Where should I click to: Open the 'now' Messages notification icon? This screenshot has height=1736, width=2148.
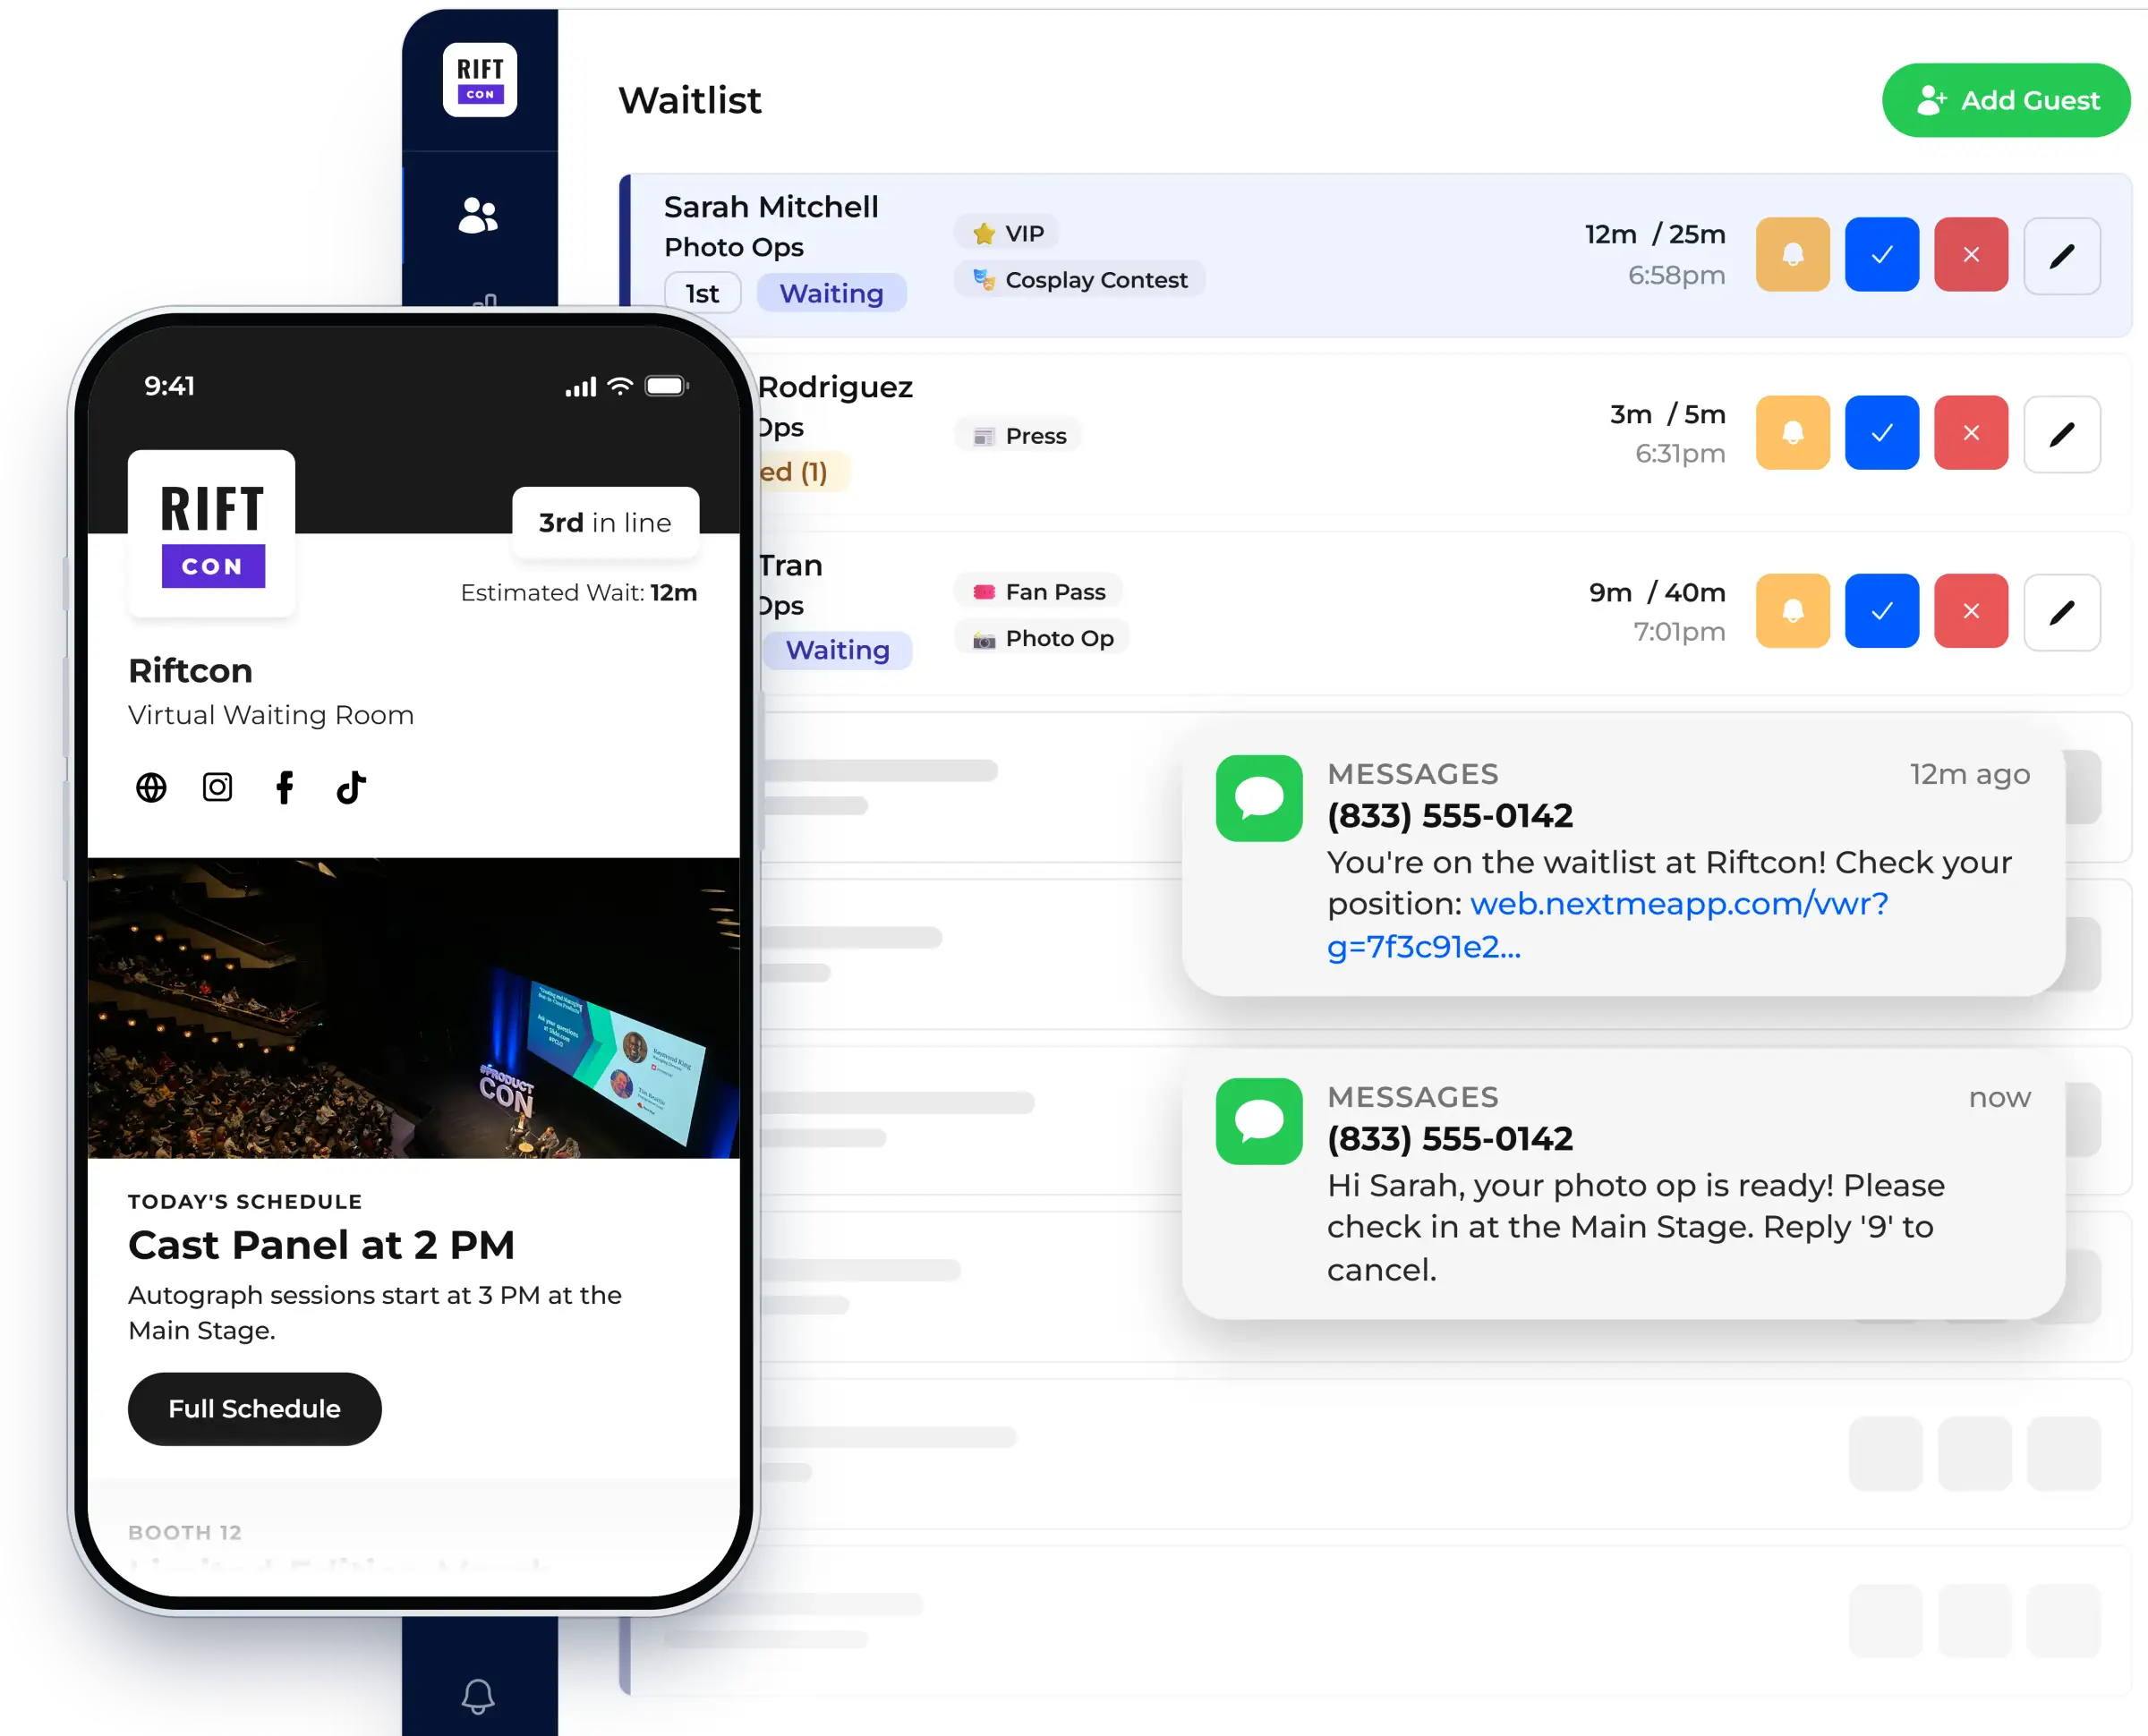[x=1259, y=1121]
